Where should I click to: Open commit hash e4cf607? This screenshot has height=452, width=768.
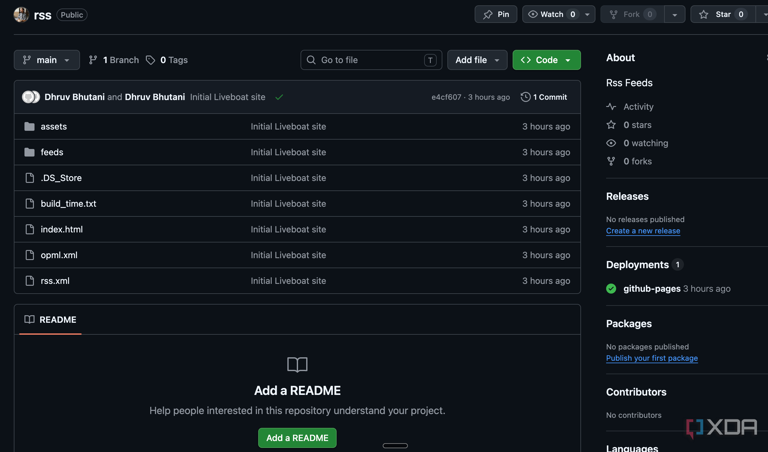pyautogui.click(x=446, y=97)
